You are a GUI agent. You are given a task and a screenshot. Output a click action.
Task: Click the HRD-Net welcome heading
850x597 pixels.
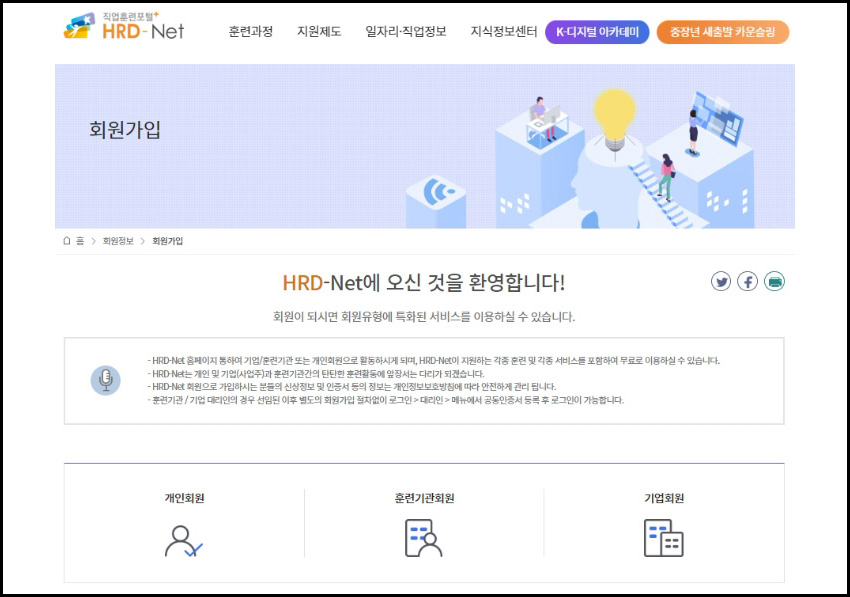click(424, 283)
